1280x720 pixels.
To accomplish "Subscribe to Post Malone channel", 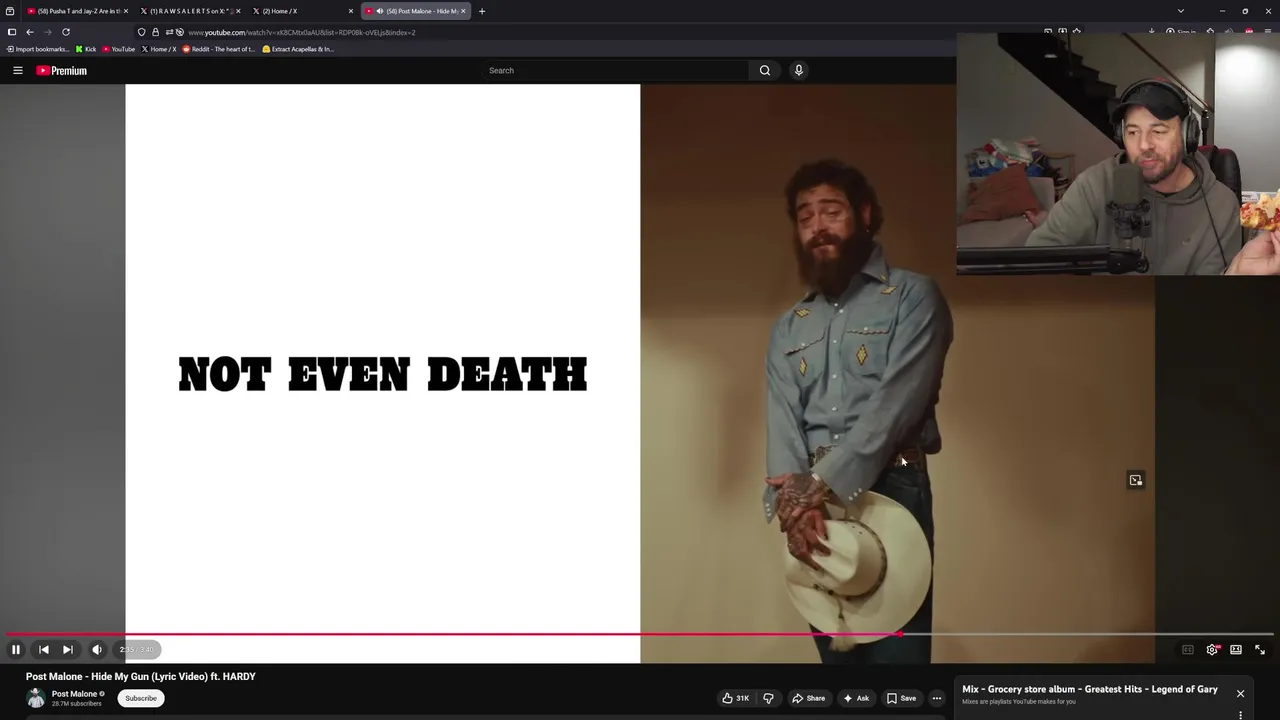I will click(x=141, y=698).
